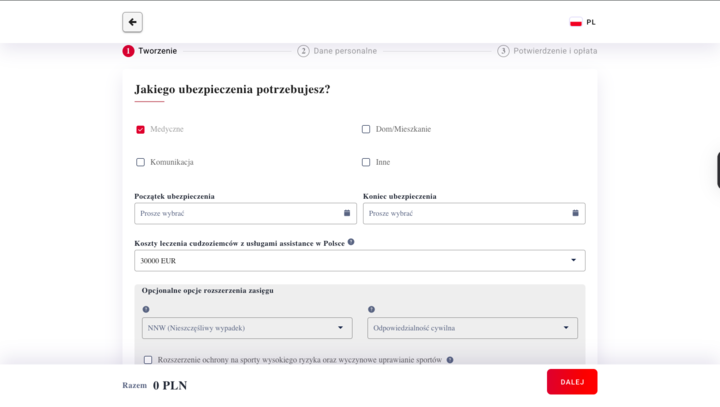This screenshot has height=407, width=720.
Task: Click the back arrow button
Action: (x=132, y=22)
